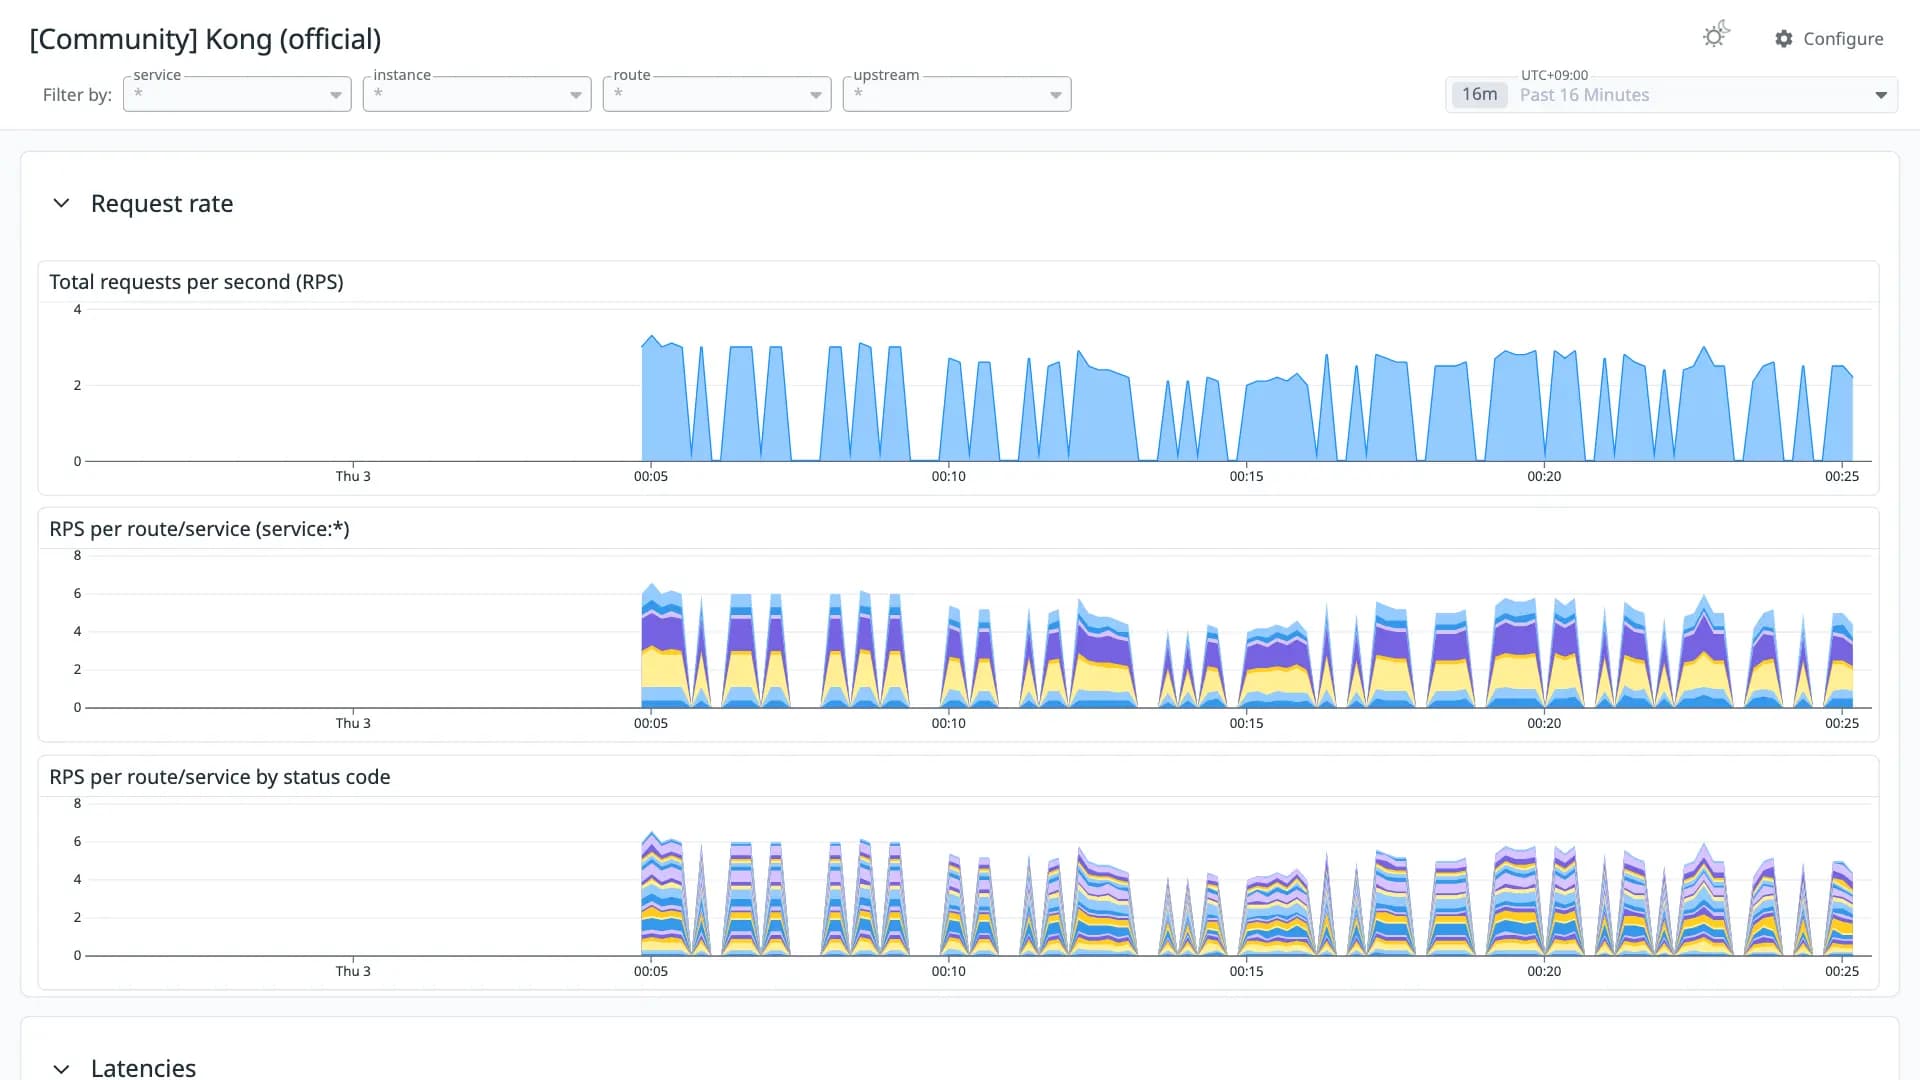Click the 00:20 tick in RPS per route/service (service:*) chart

tap(1544, 723)
